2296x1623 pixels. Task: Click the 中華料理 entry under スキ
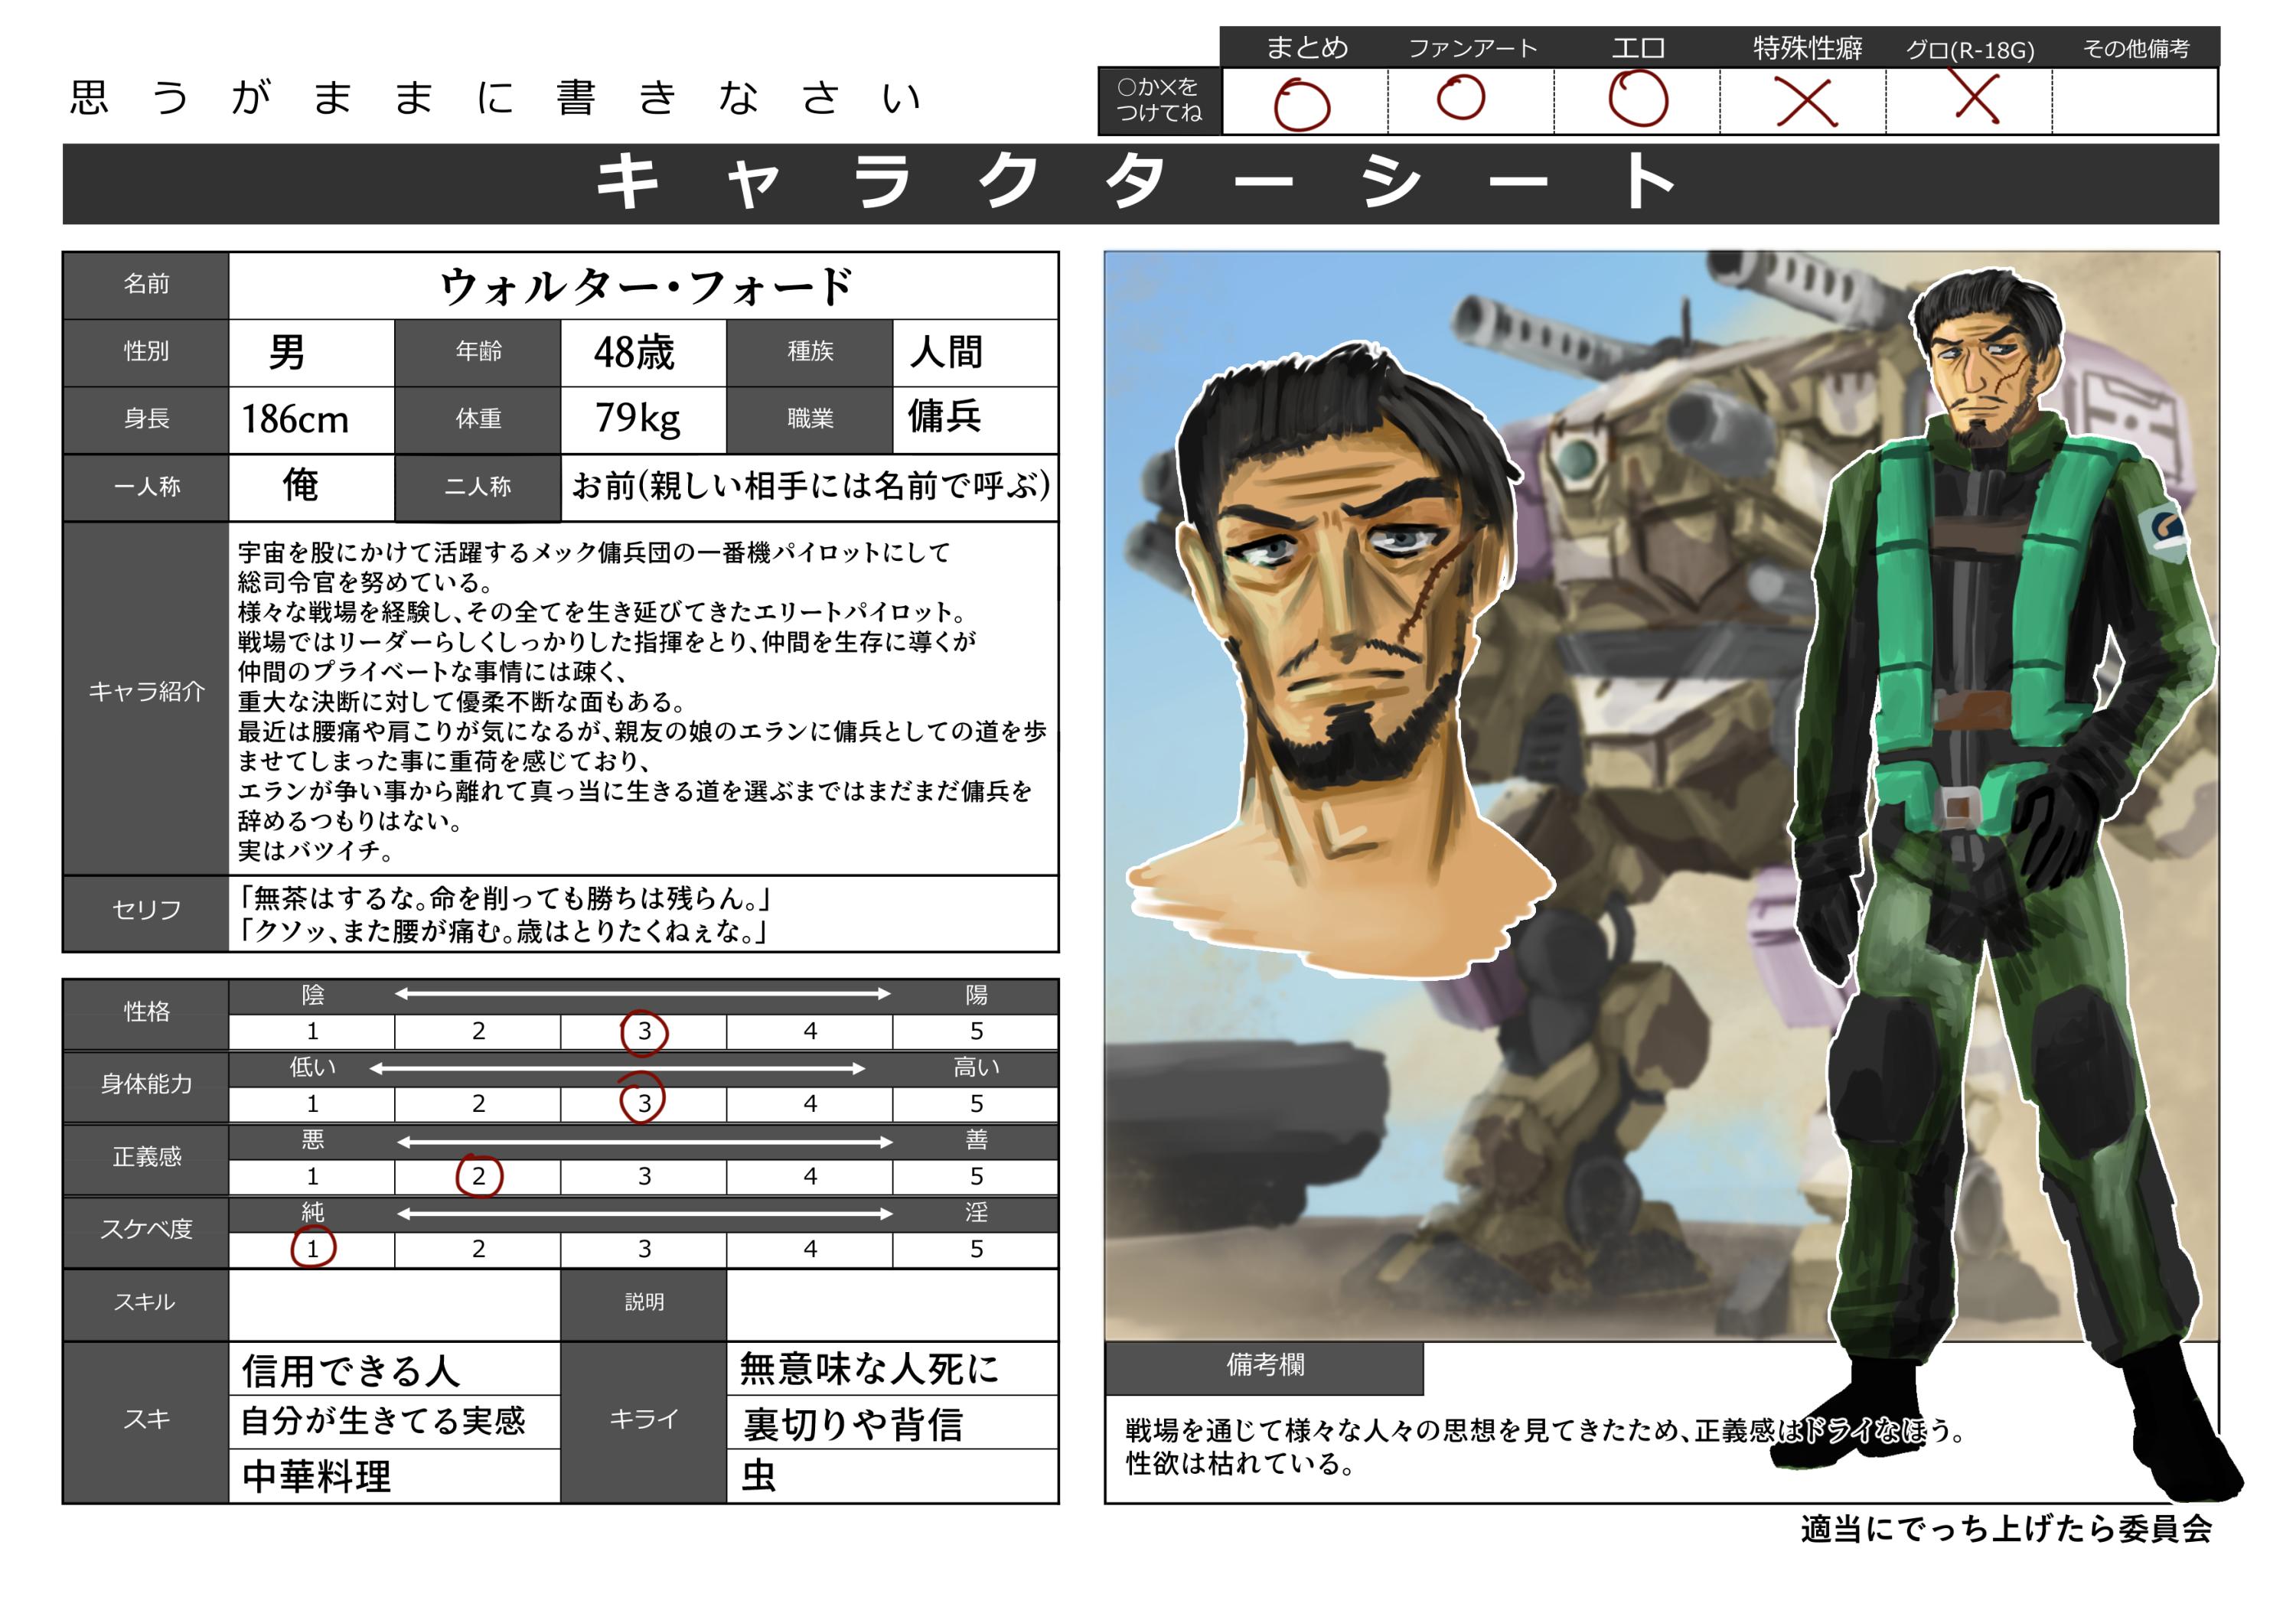[317, 1476]
